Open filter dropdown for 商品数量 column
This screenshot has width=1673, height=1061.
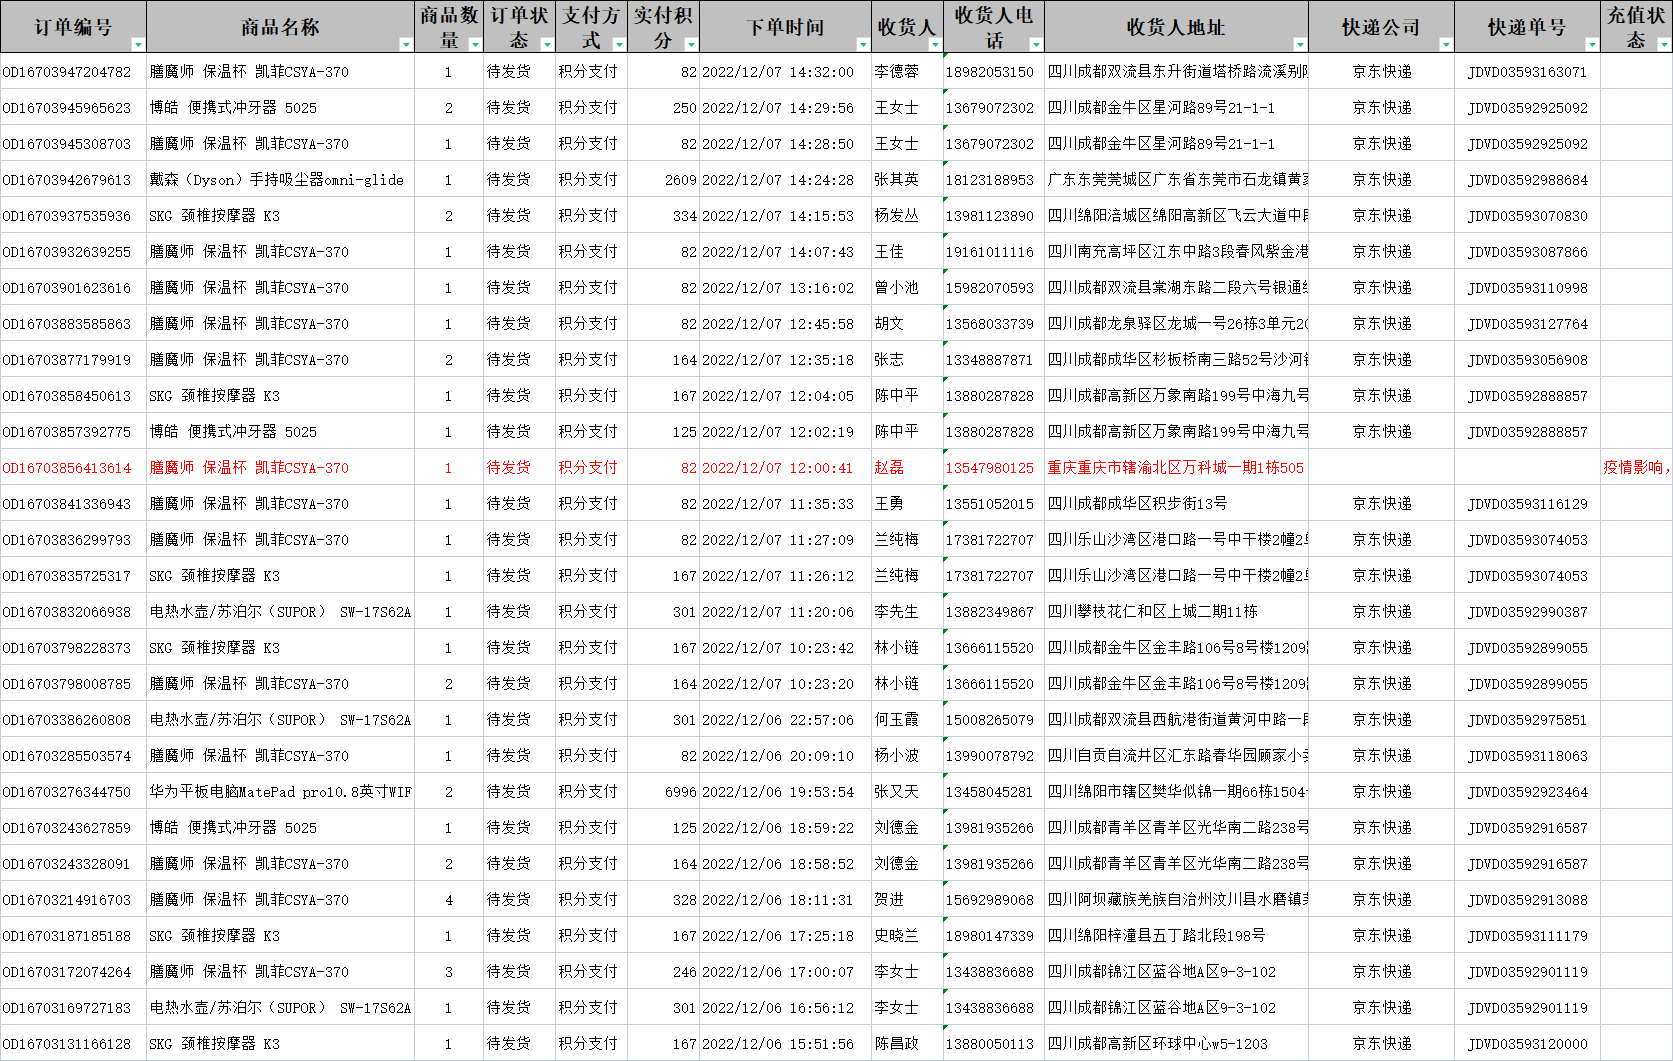(475, 44)
